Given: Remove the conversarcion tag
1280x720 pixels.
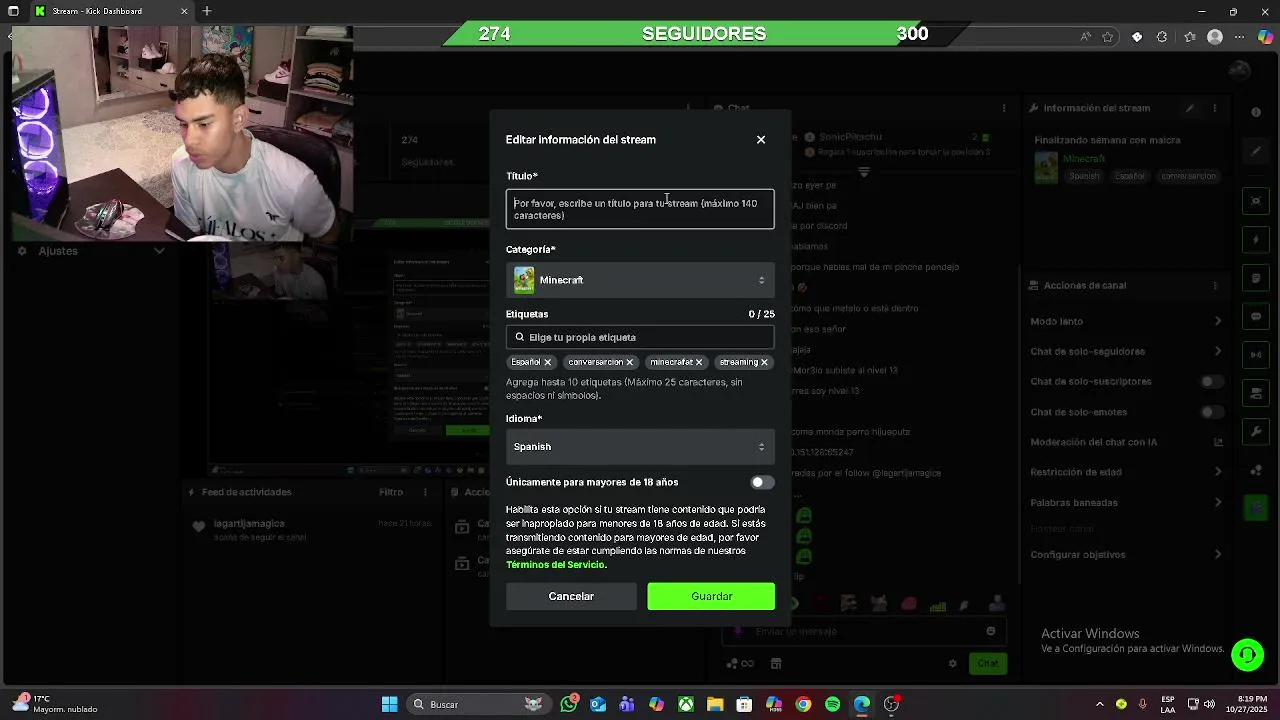Looking at the screenshot, I should [629, 362].
